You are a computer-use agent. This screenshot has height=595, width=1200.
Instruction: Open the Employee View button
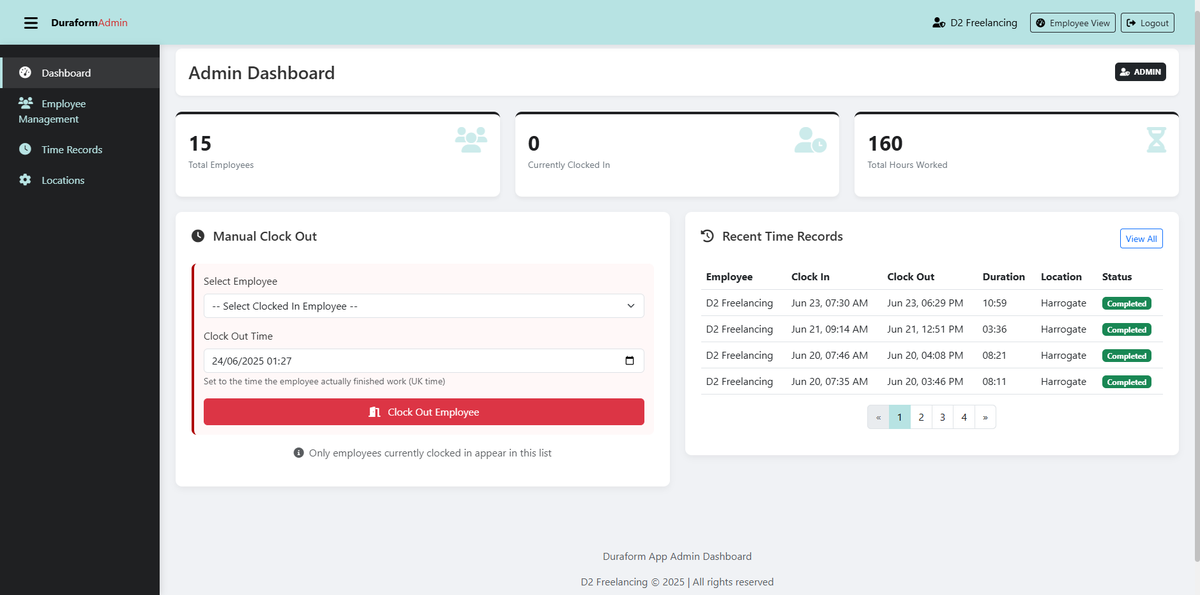(x=1072, y=23)
